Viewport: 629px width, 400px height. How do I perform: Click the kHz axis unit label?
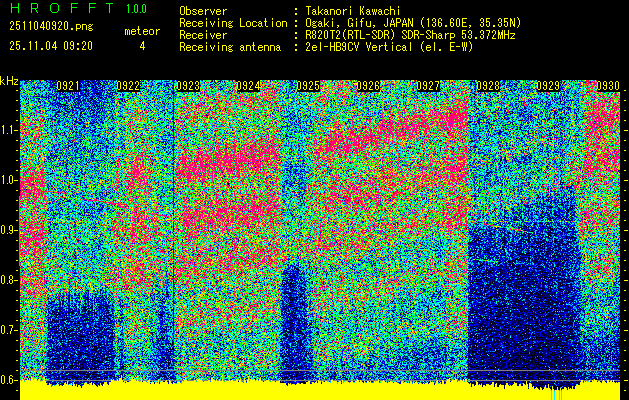pos(9,81)
